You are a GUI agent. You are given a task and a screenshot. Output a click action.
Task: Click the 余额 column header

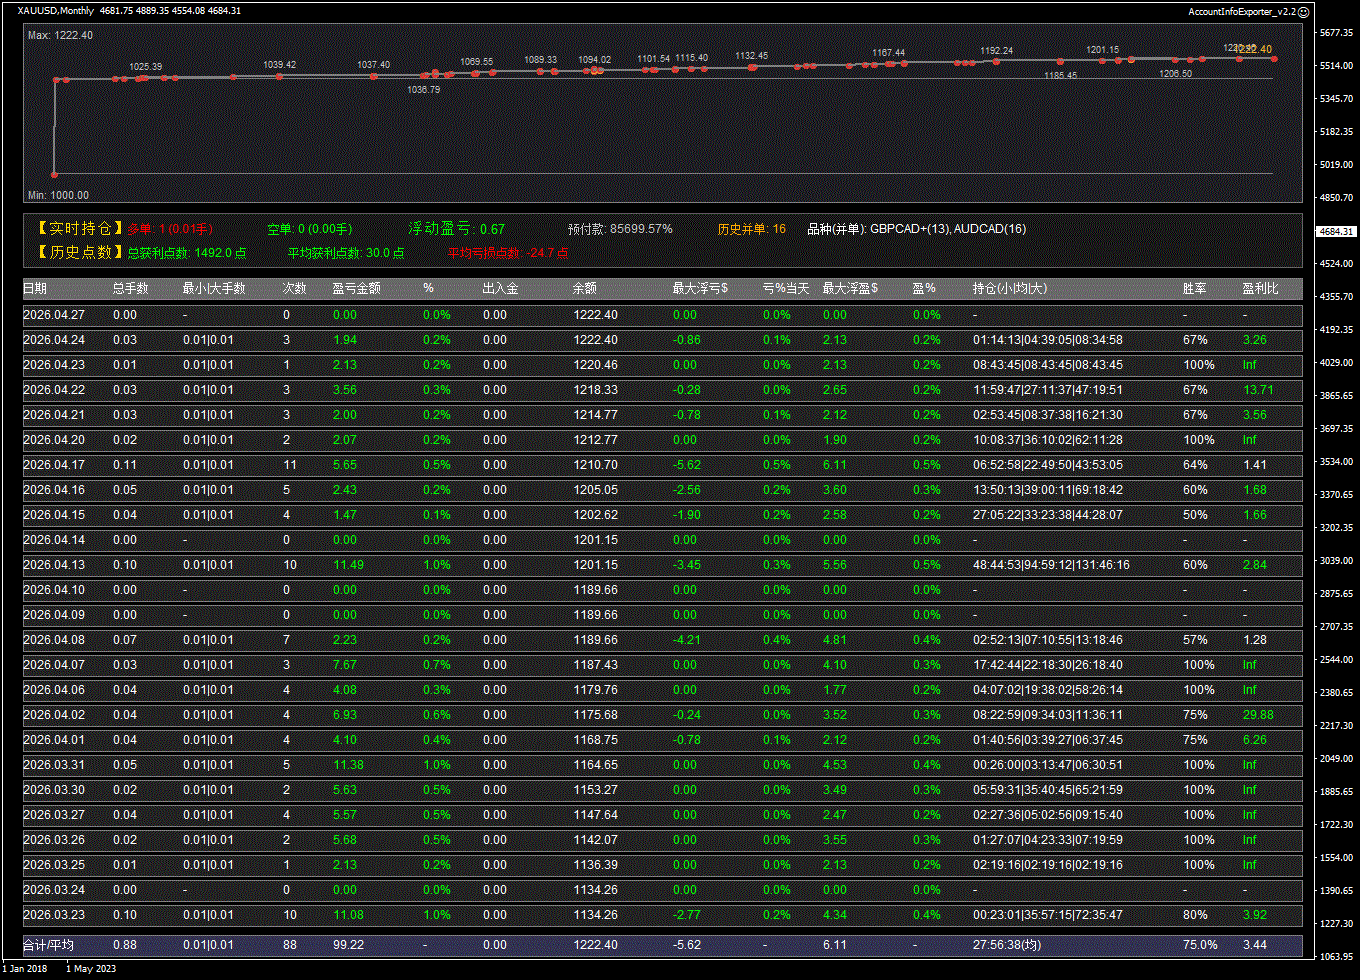pyautogui.click(x=584, y=289)
